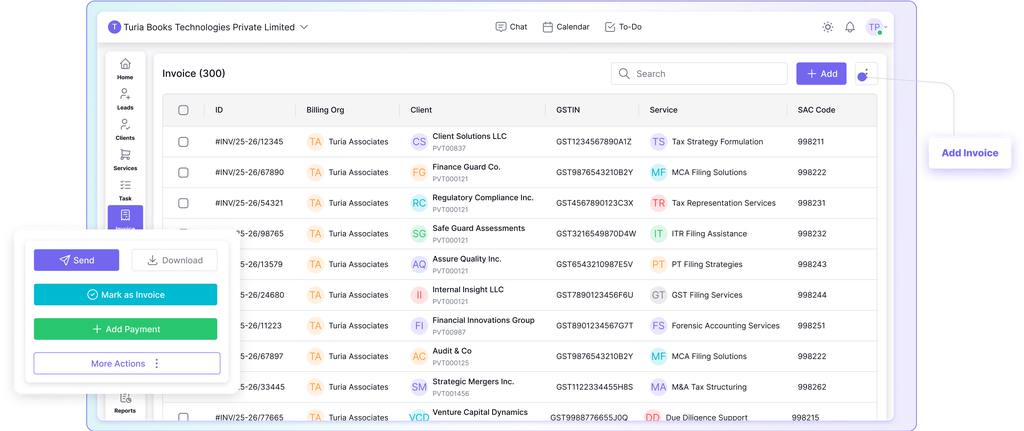1024x431 pixels.
Task: Click the Invoice (300) heading
Action: click(x=194, y=74)
